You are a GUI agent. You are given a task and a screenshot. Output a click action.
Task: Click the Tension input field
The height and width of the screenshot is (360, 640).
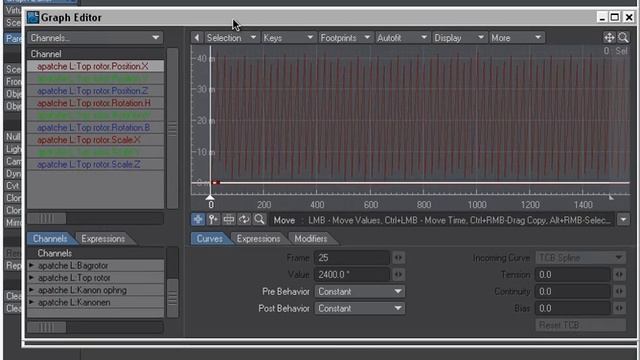[573, 275]
